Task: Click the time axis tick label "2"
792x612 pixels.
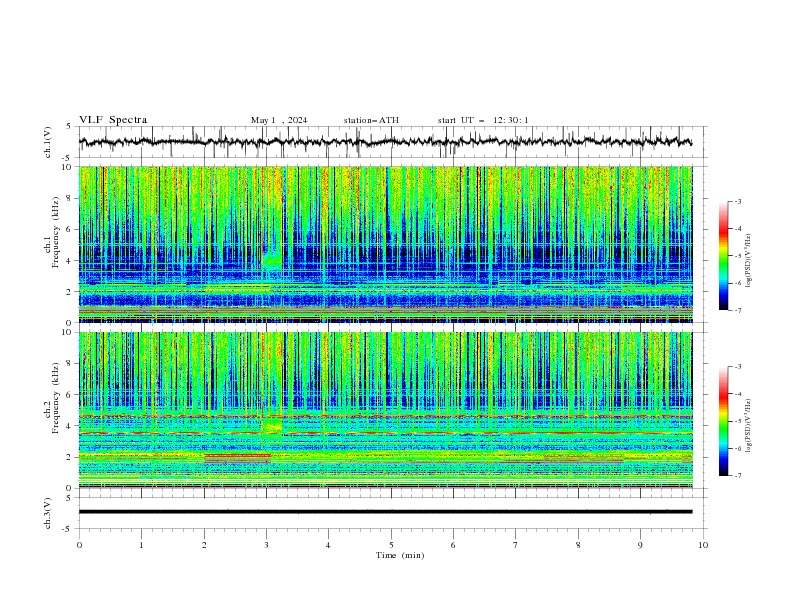Action: pos(204,545)
